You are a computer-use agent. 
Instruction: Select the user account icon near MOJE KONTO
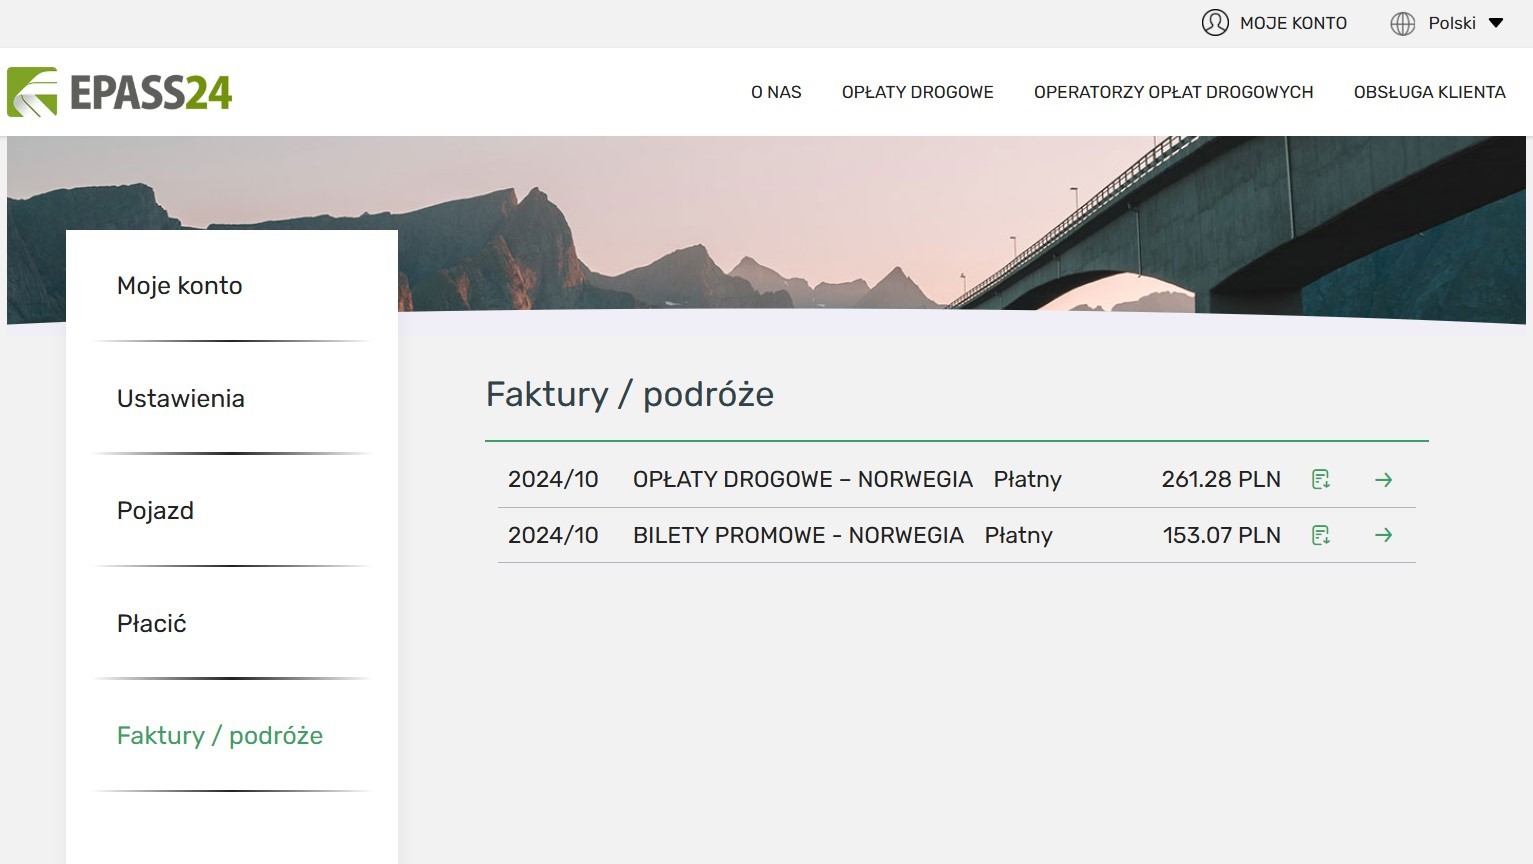[1215, 22]
